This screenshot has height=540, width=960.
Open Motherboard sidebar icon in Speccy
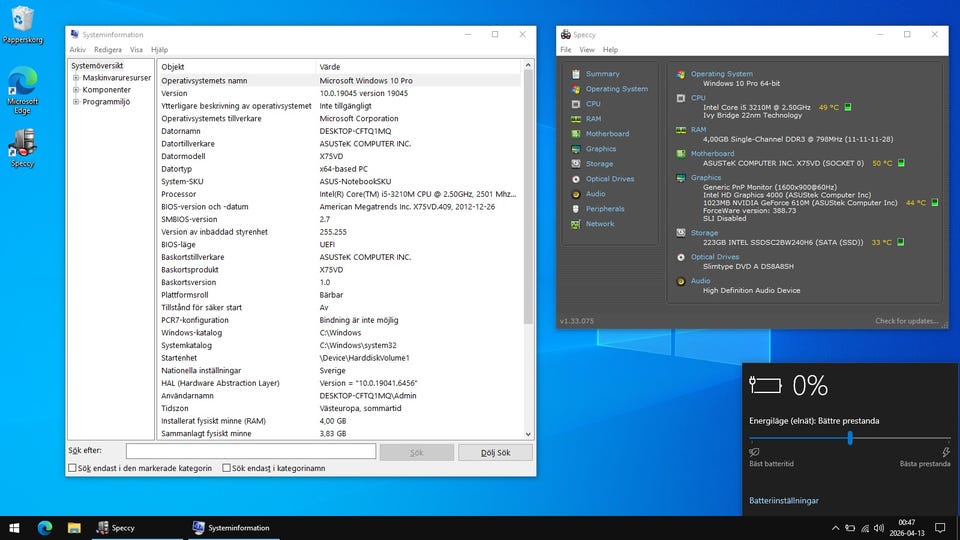click(576, 134)
